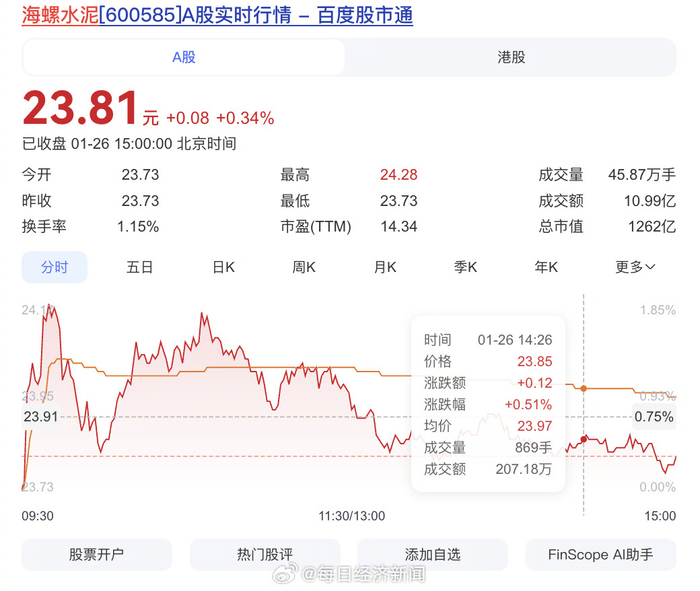The height and width of the screenshot is (591, 700).
Task: Click the tooltip 成交额 207.18万 value
Action: (x=524, y=469)
